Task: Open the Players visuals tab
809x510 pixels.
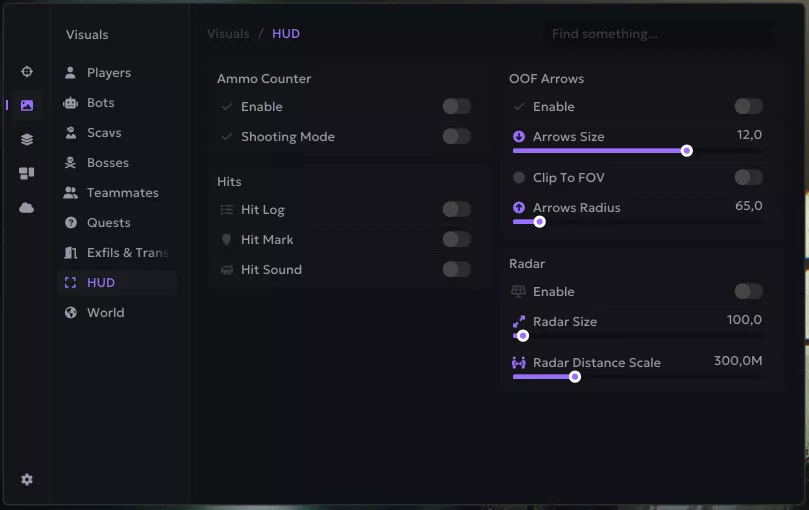Action: click(x=108, y=73)
